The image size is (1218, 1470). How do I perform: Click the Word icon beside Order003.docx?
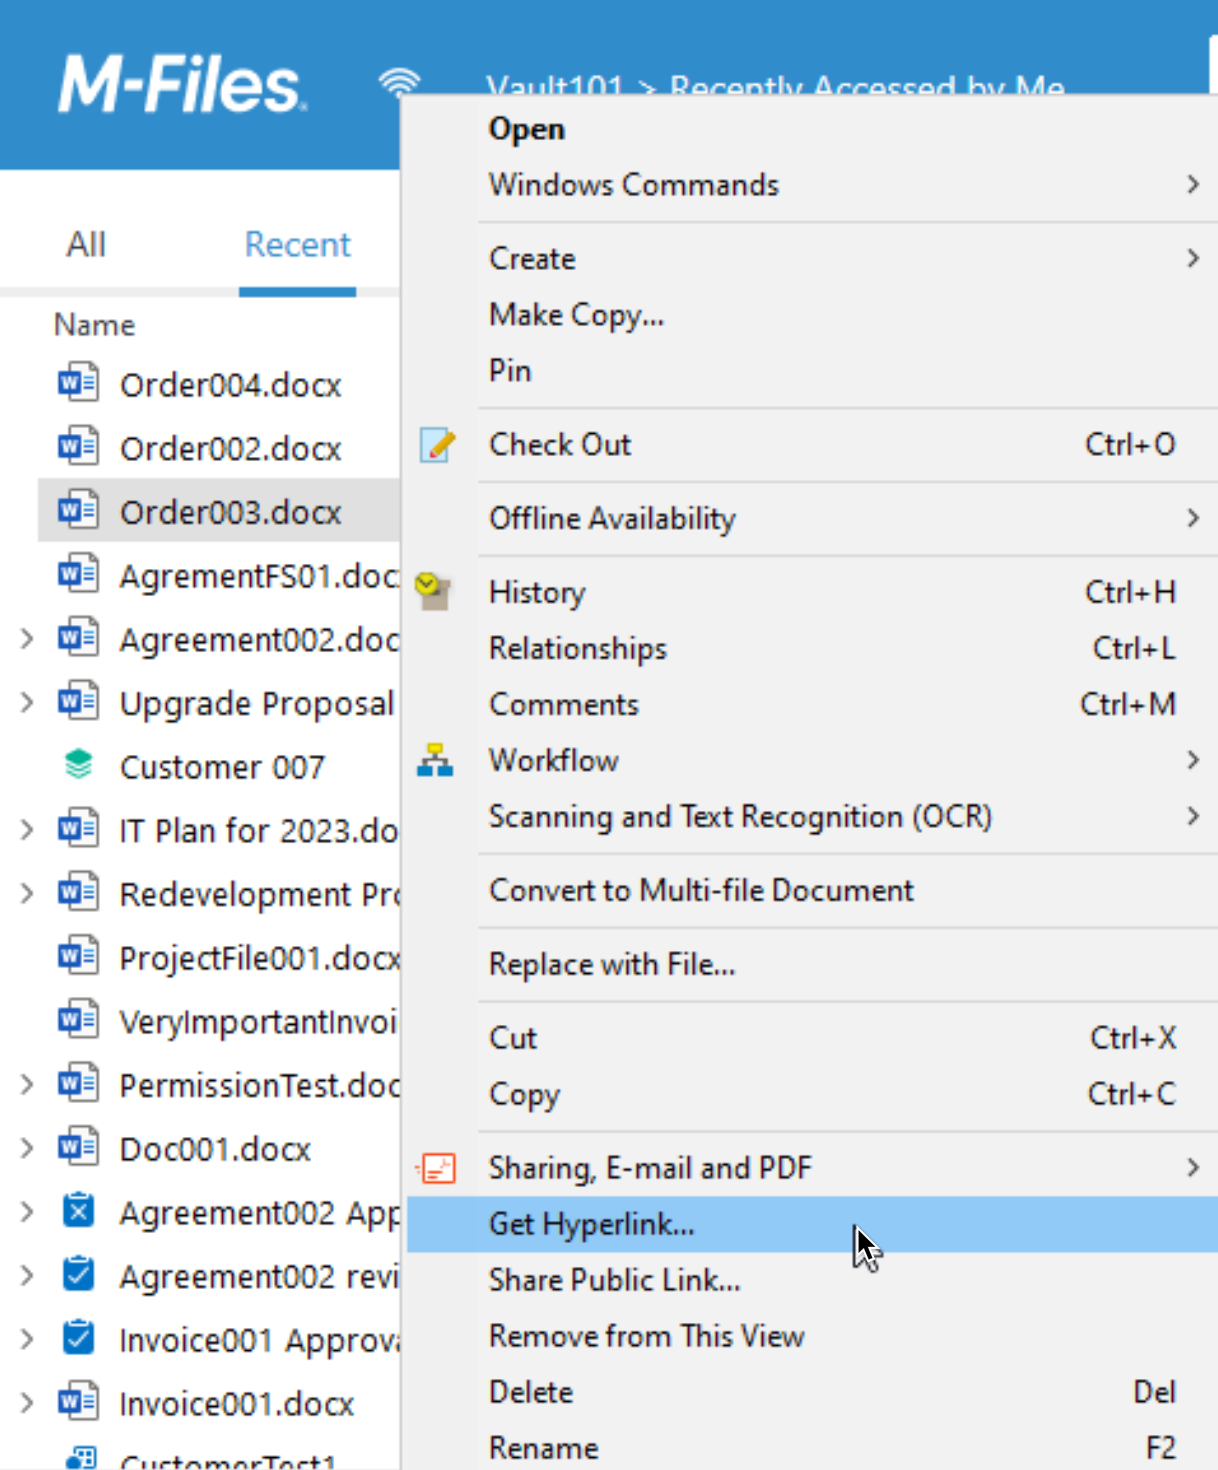point(78,511)
